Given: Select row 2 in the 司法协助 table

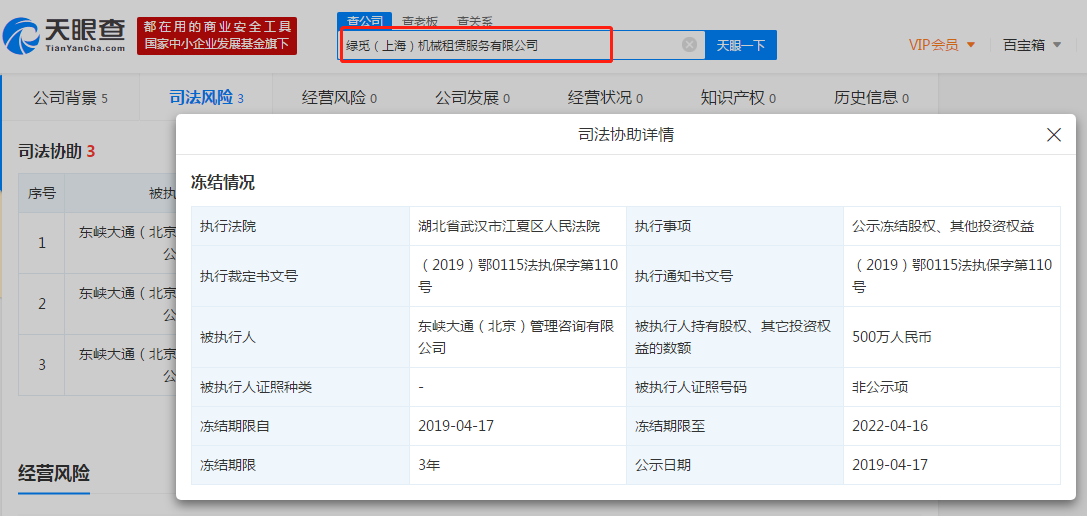Looking at the screenshot, I should (97, 304).
